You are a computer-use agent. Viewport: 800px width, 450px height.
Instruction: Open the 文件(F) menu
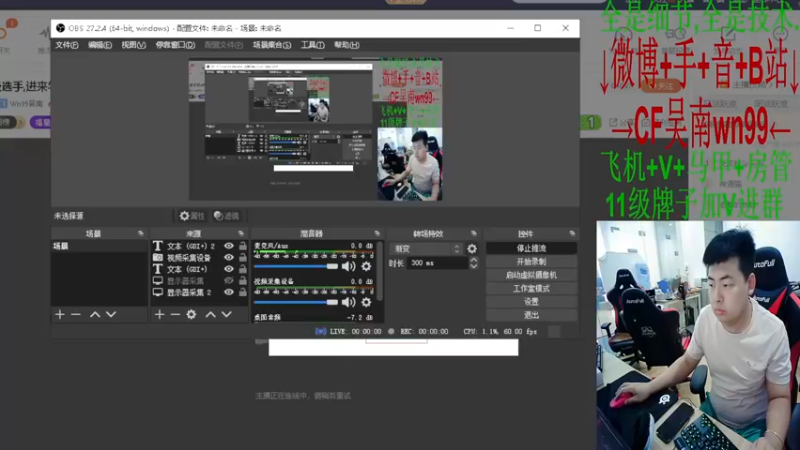coord(67,45)
